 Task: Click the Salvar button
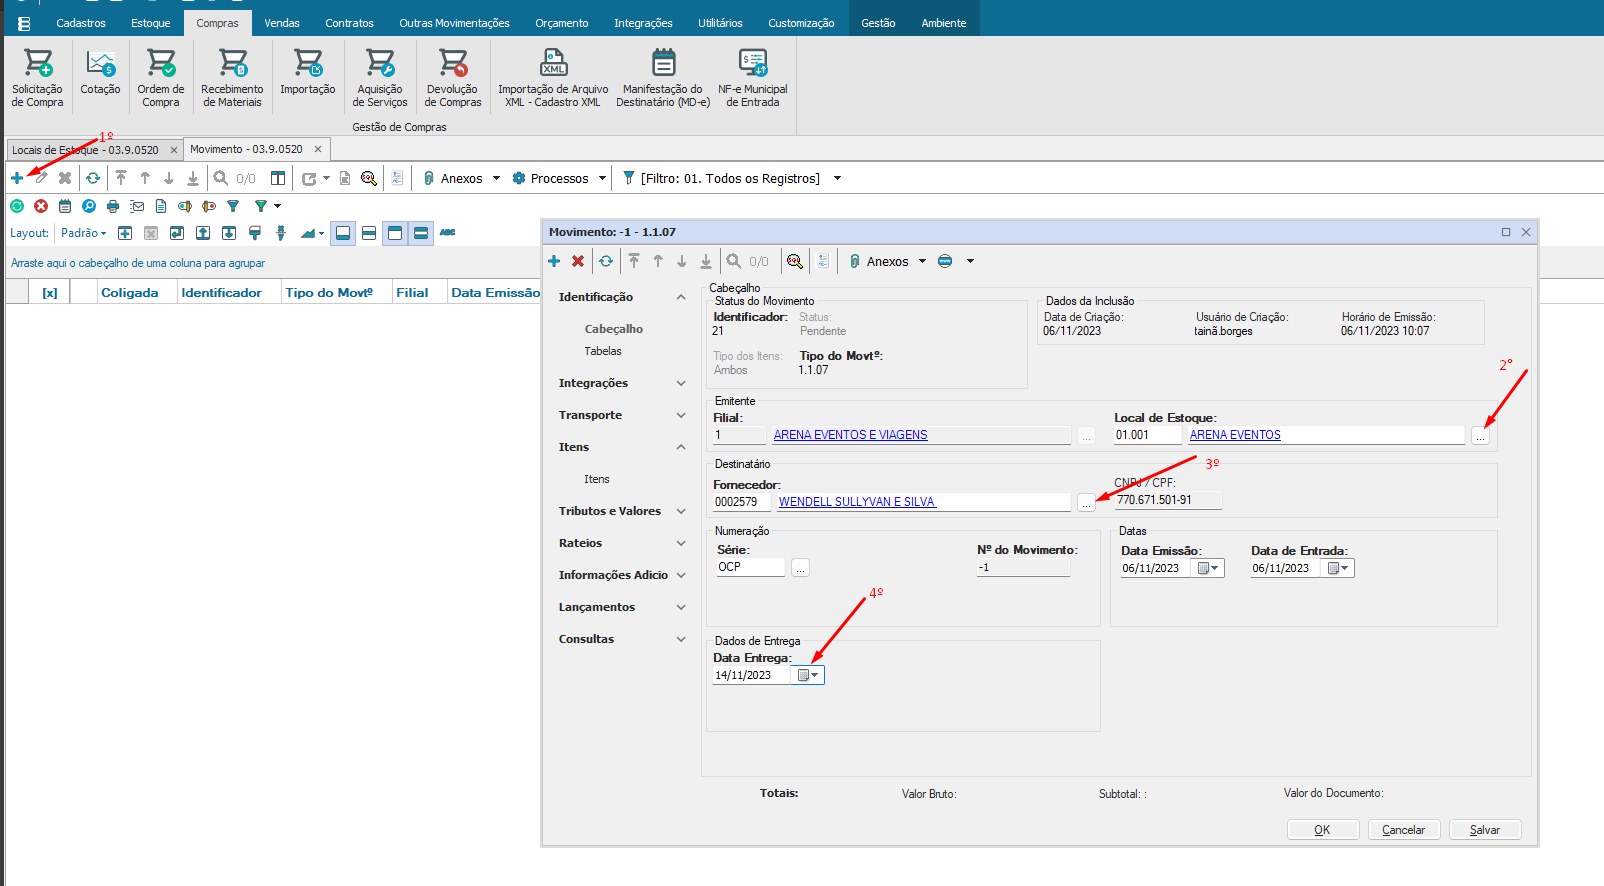click(1484, 830)
